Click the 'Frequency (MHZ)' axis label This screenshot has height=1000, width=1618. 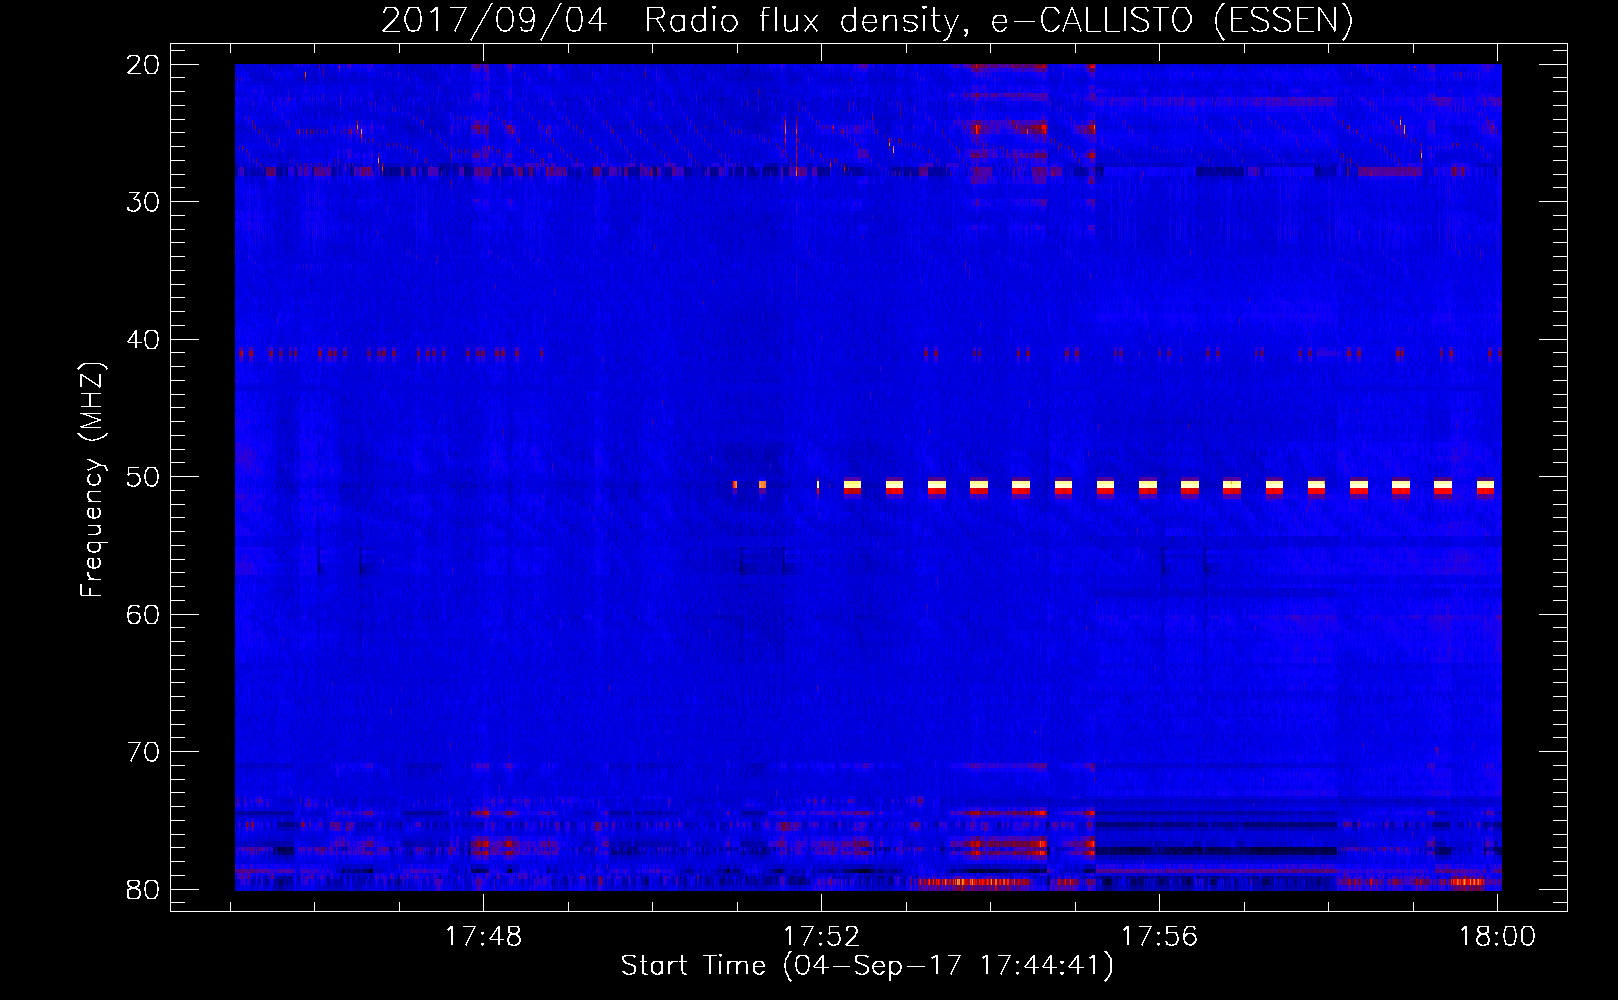tap(92, 480)
